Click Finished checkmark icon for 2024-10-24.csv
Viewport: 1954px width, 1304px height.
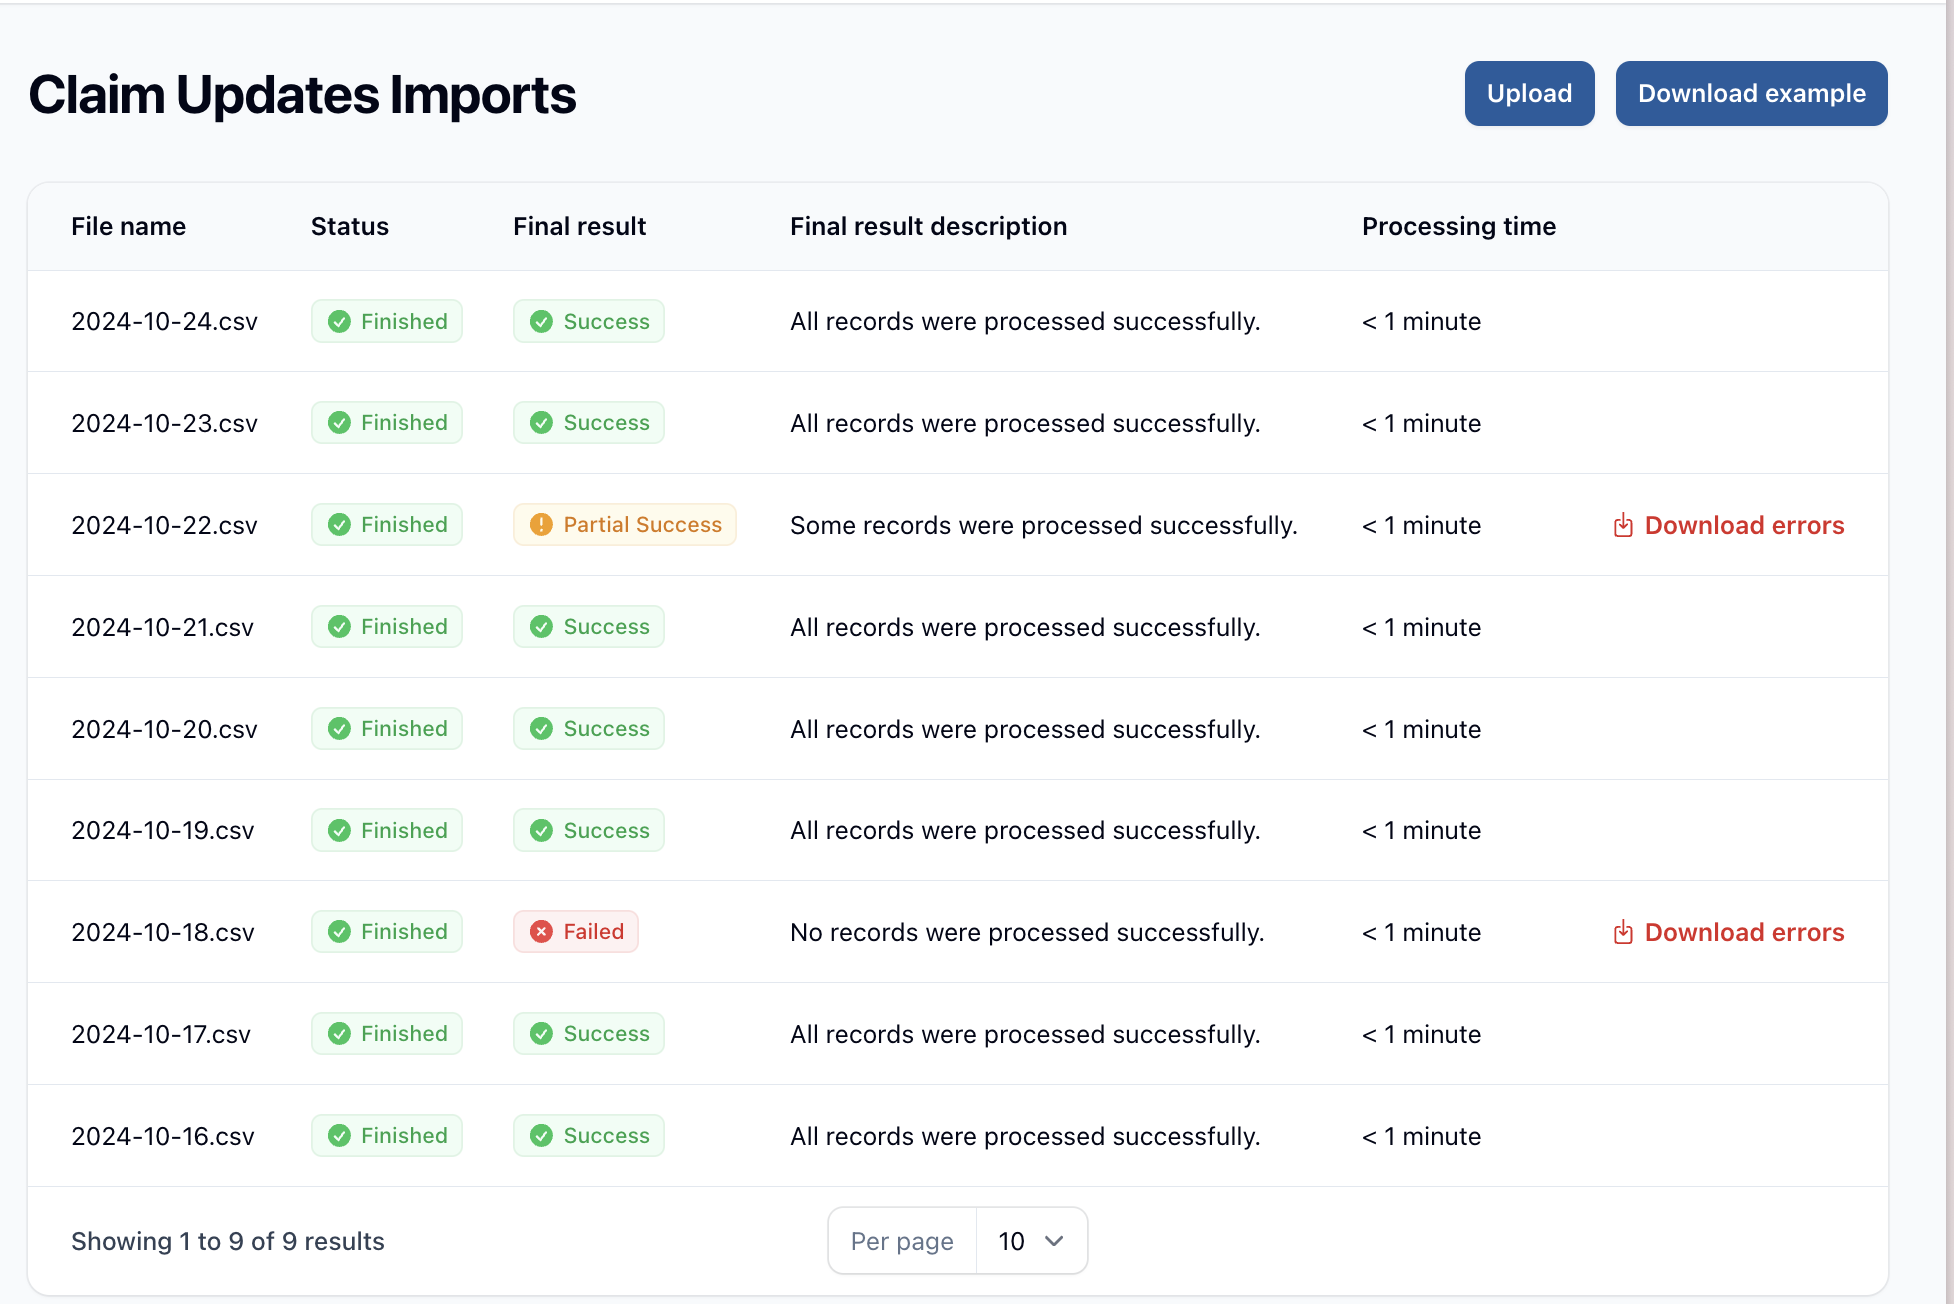339,322
